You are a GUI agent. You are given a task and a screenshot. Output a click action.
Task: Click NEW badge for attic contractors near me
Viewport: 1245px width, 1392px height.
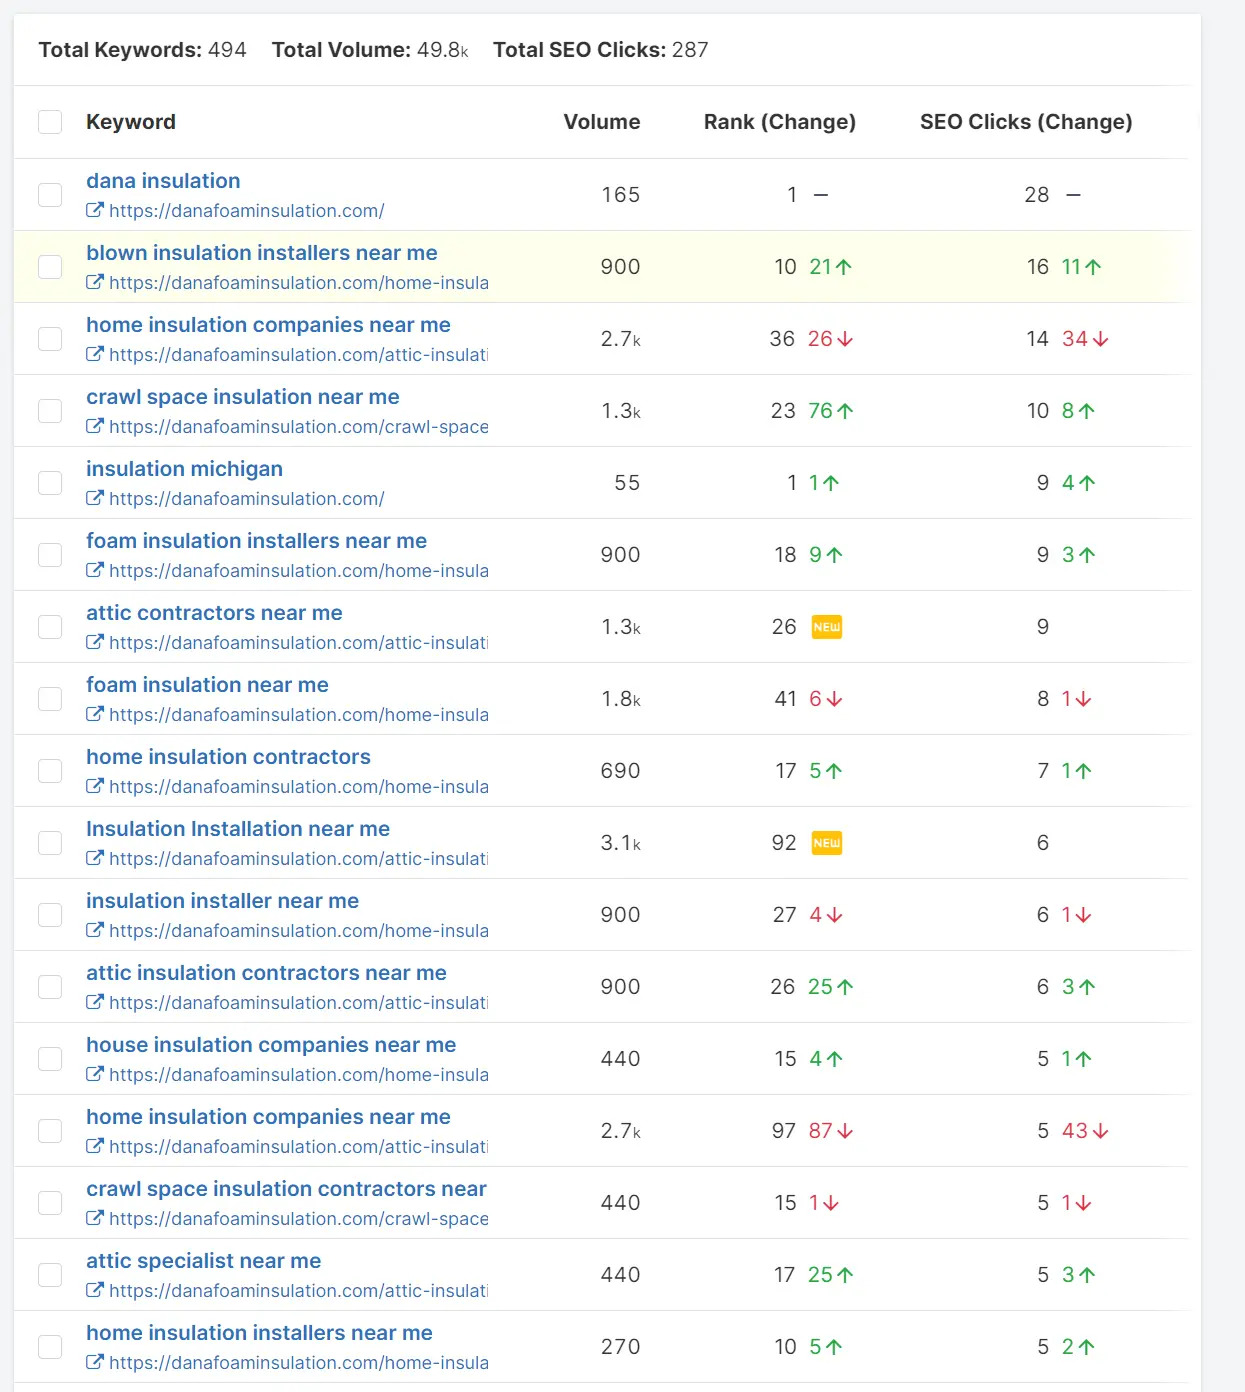click(827, 627)
